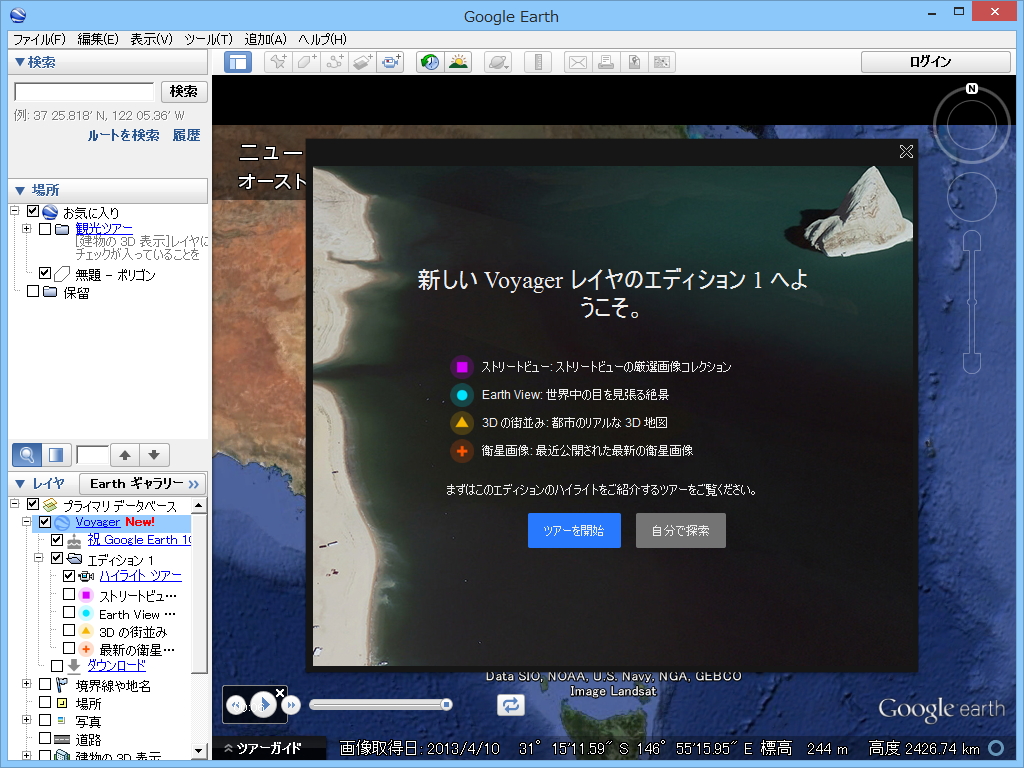Toggle the sidebar visibility icon
1024x768 pixels.
pos(238,62)
